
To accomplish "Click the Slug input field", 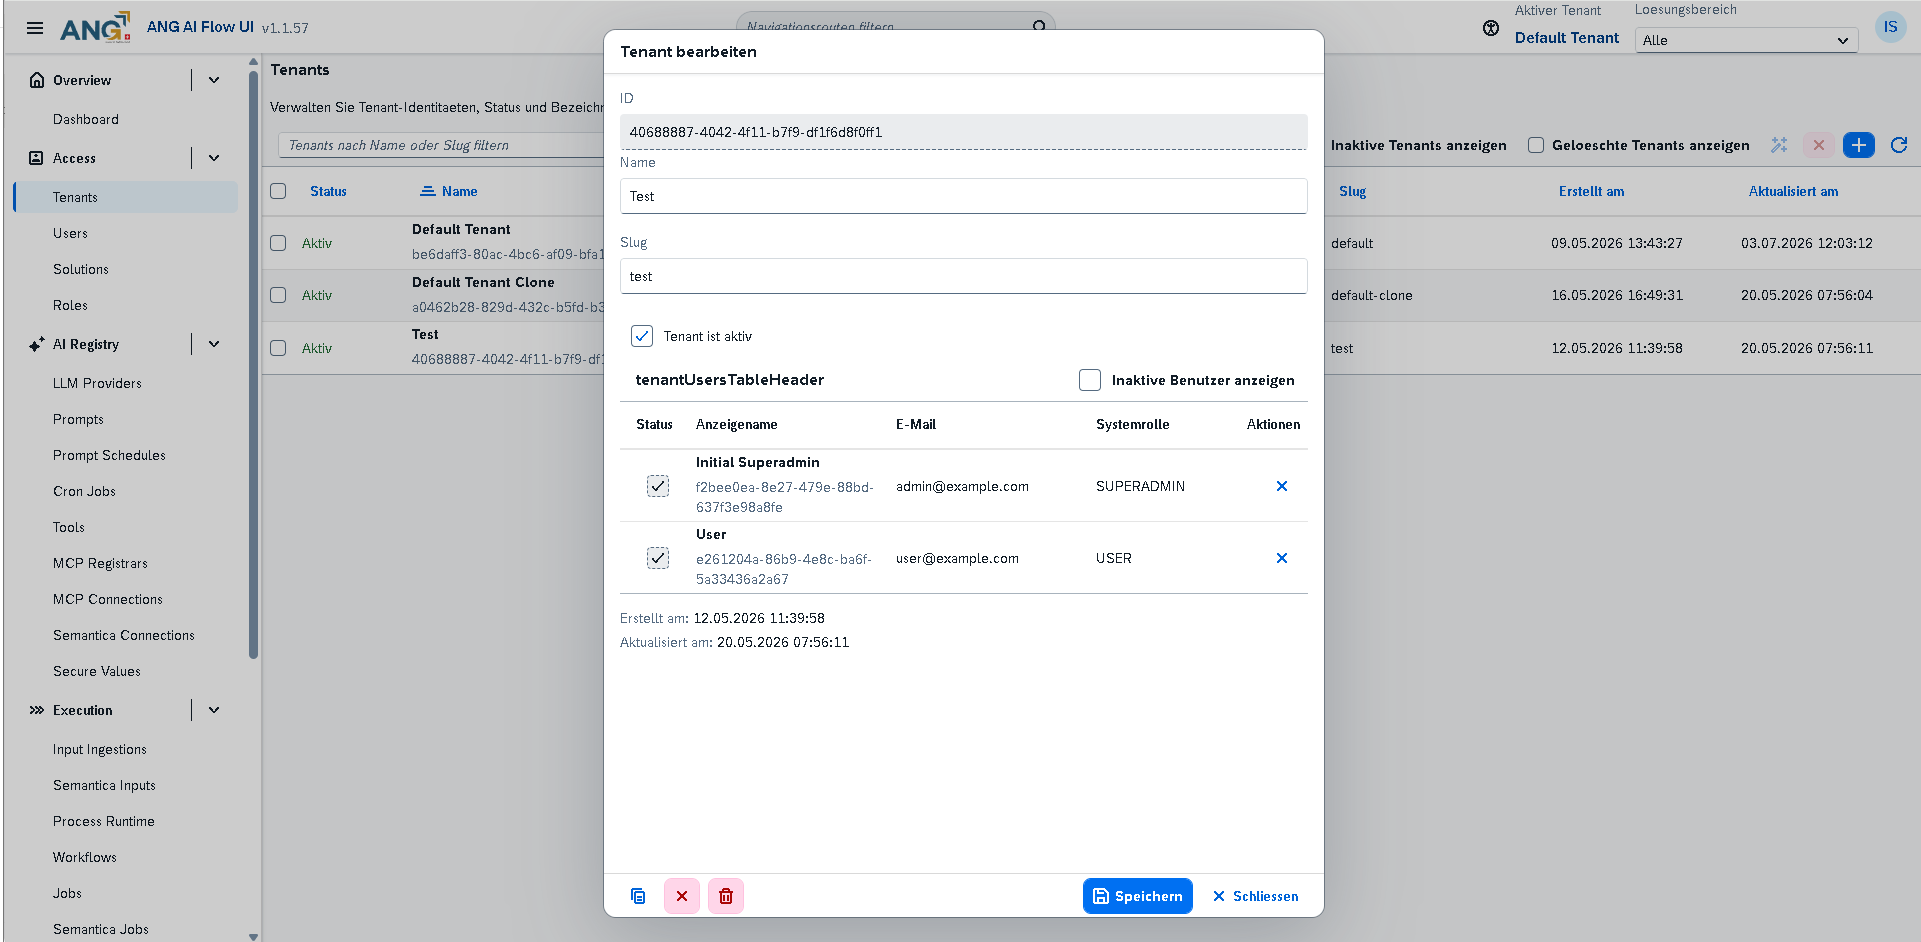I will coord(964,276).
